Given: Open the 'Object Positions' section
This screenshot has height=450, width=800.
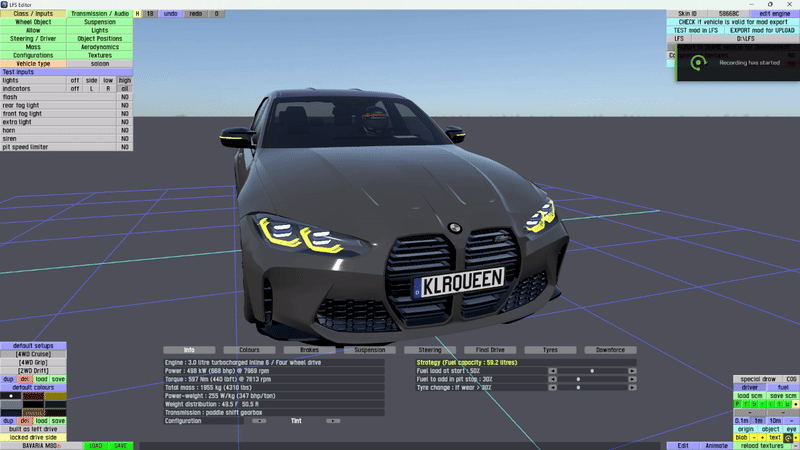Looking at the screenshot, I should point(100,39).
